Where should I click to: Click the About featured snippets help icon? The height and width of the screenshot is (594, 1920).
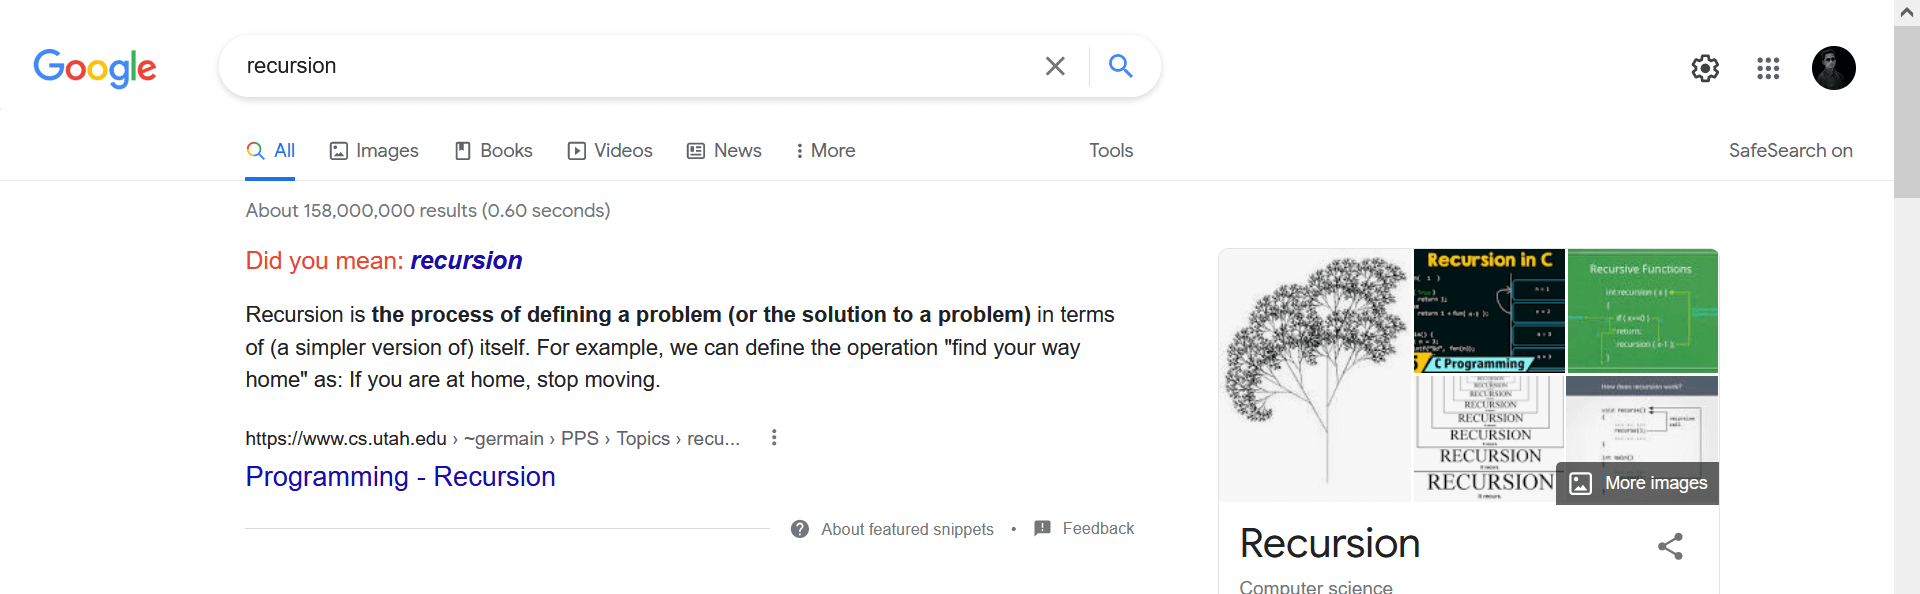point(800,529)
